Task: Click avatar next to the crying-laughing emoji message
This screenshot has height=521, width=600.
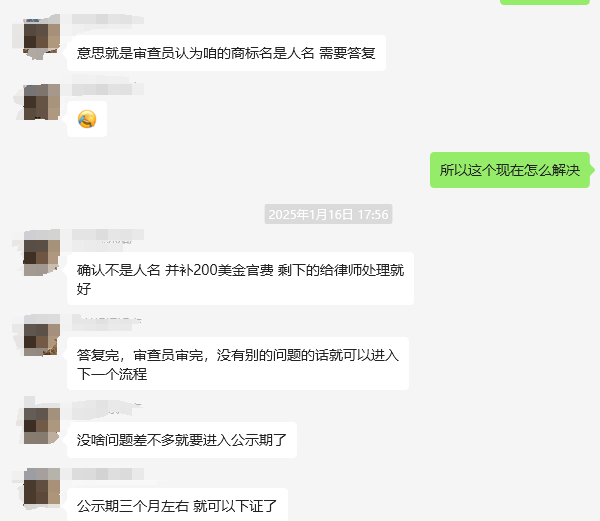Action: coord(42,102)
